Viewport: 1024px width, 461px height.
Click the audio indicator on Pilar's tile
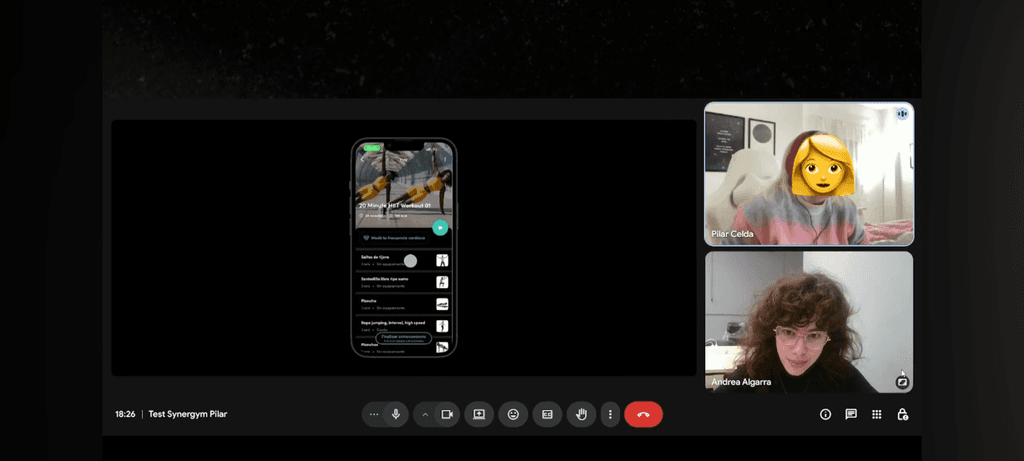coord(902,114)
